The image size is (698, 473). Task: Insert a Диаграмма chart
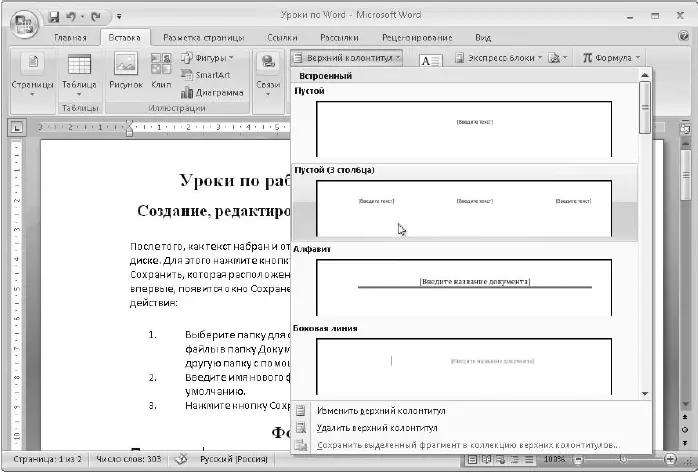coord(212,93)
